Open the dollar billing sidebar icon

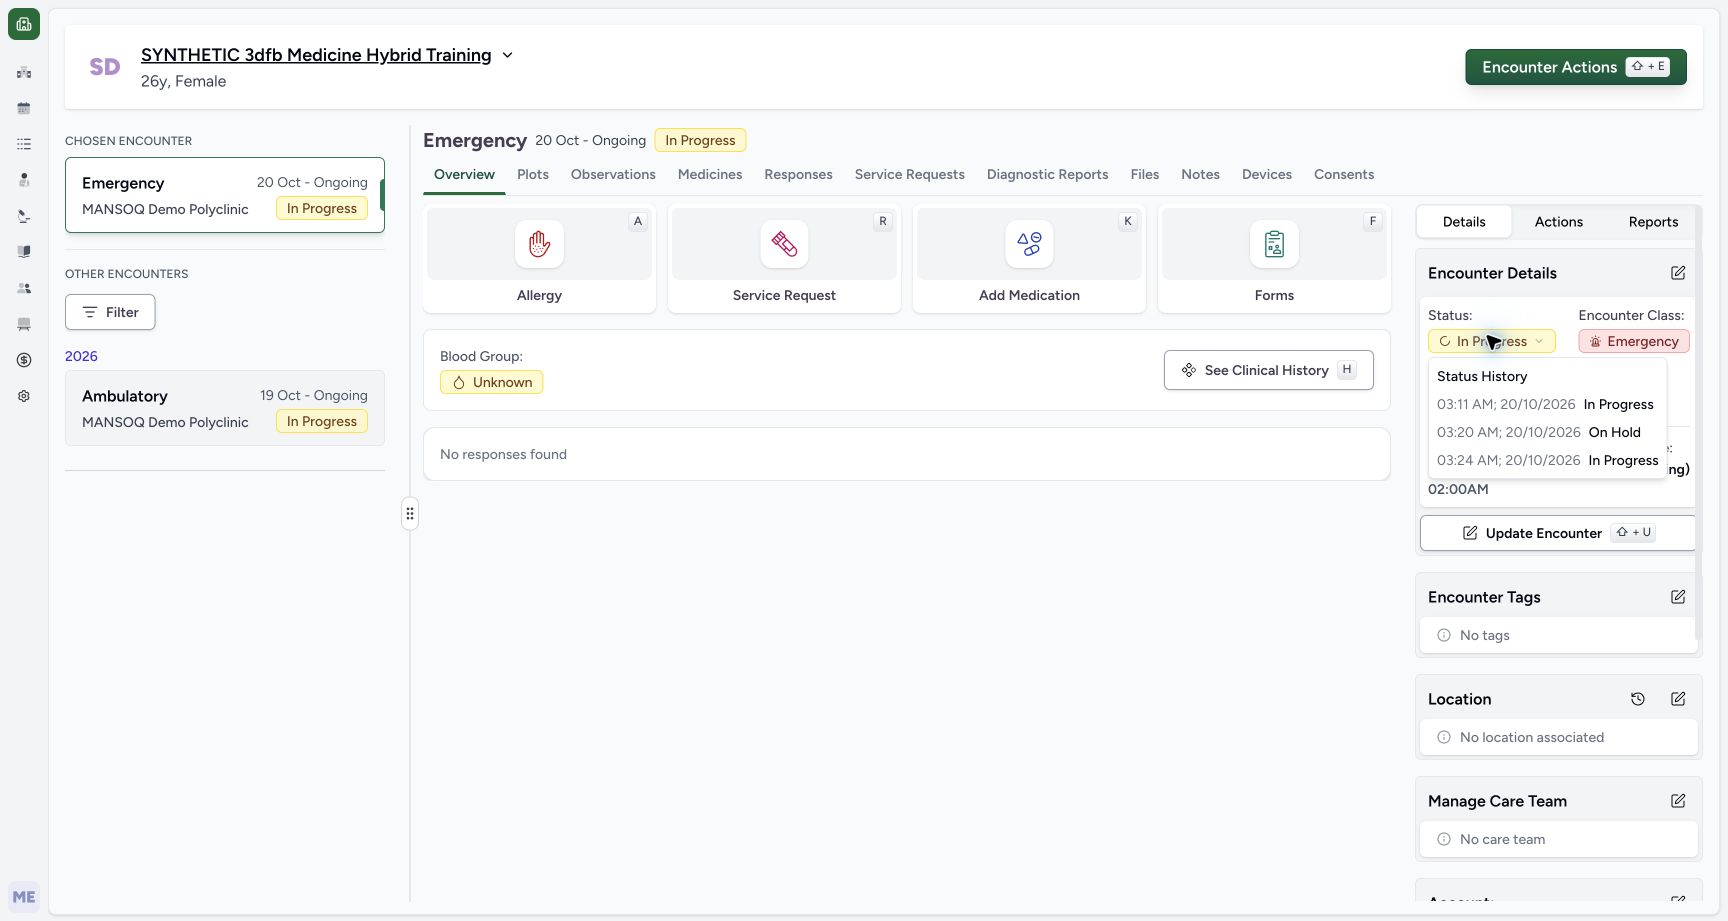24,360
